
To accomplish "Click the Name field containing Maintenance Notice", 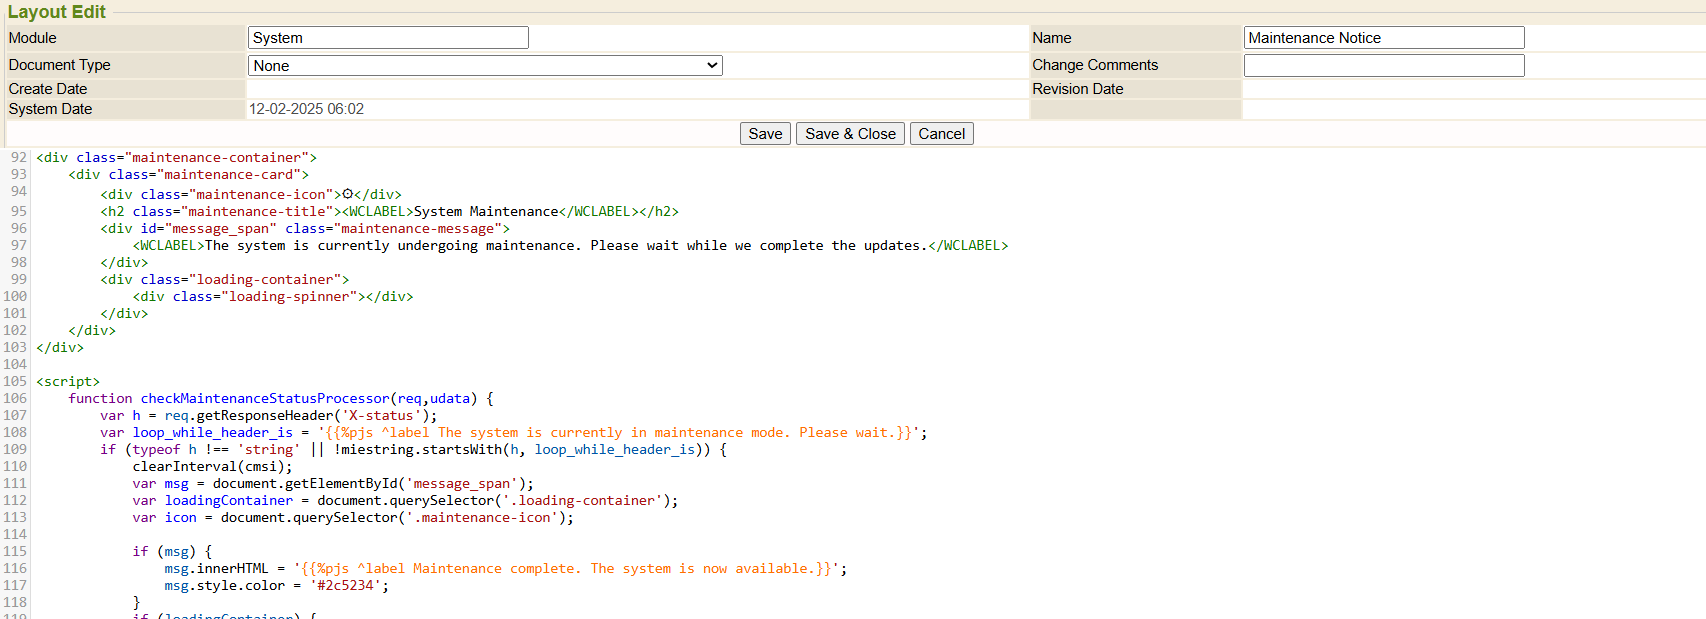I will click(1383, 38).
